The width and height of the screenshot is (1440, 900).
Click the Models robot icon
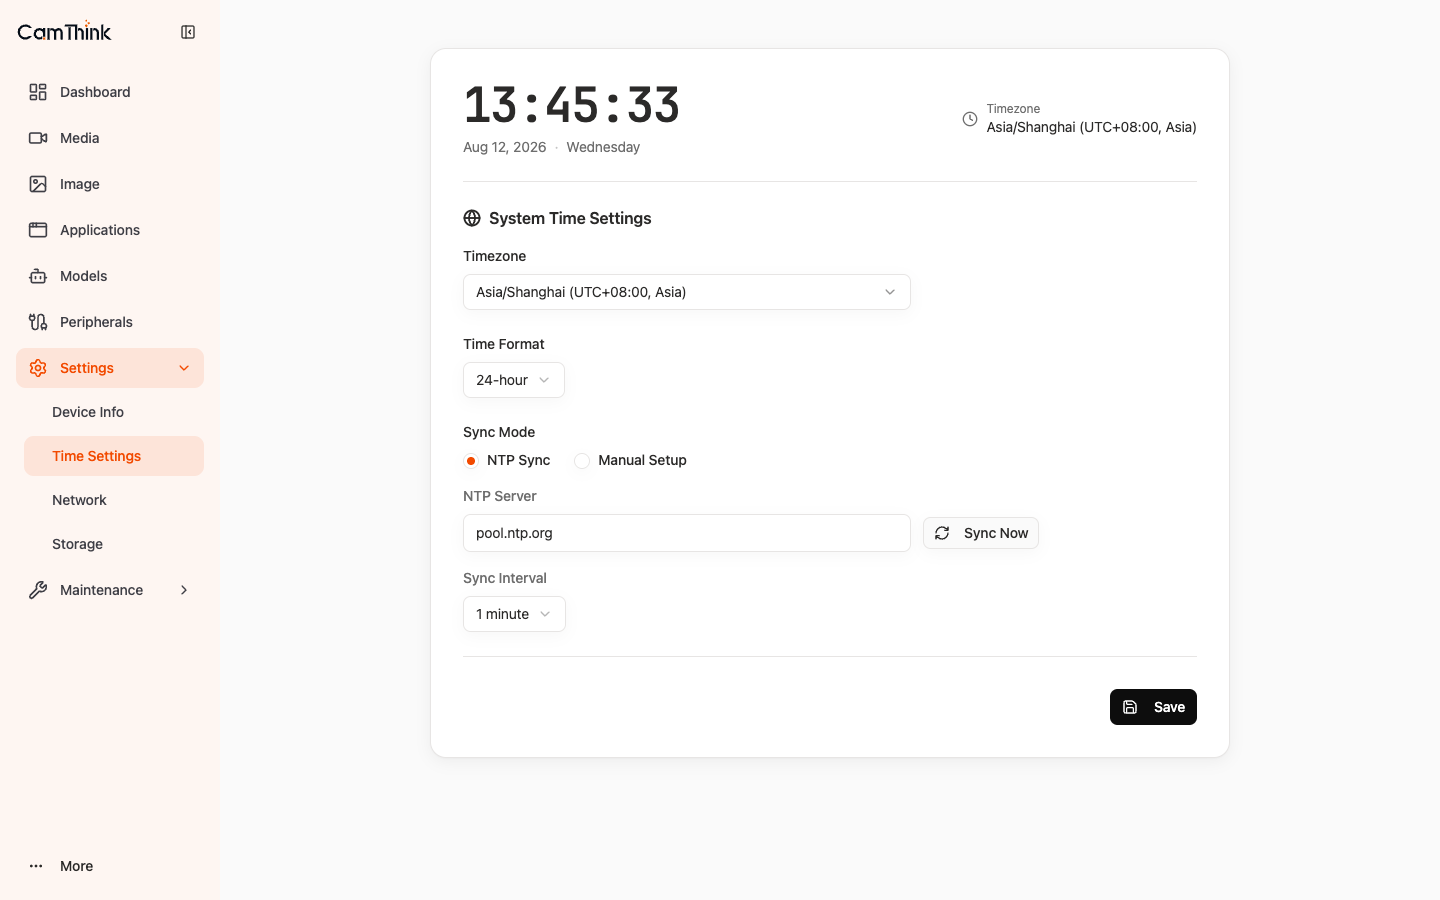(38, 276)
